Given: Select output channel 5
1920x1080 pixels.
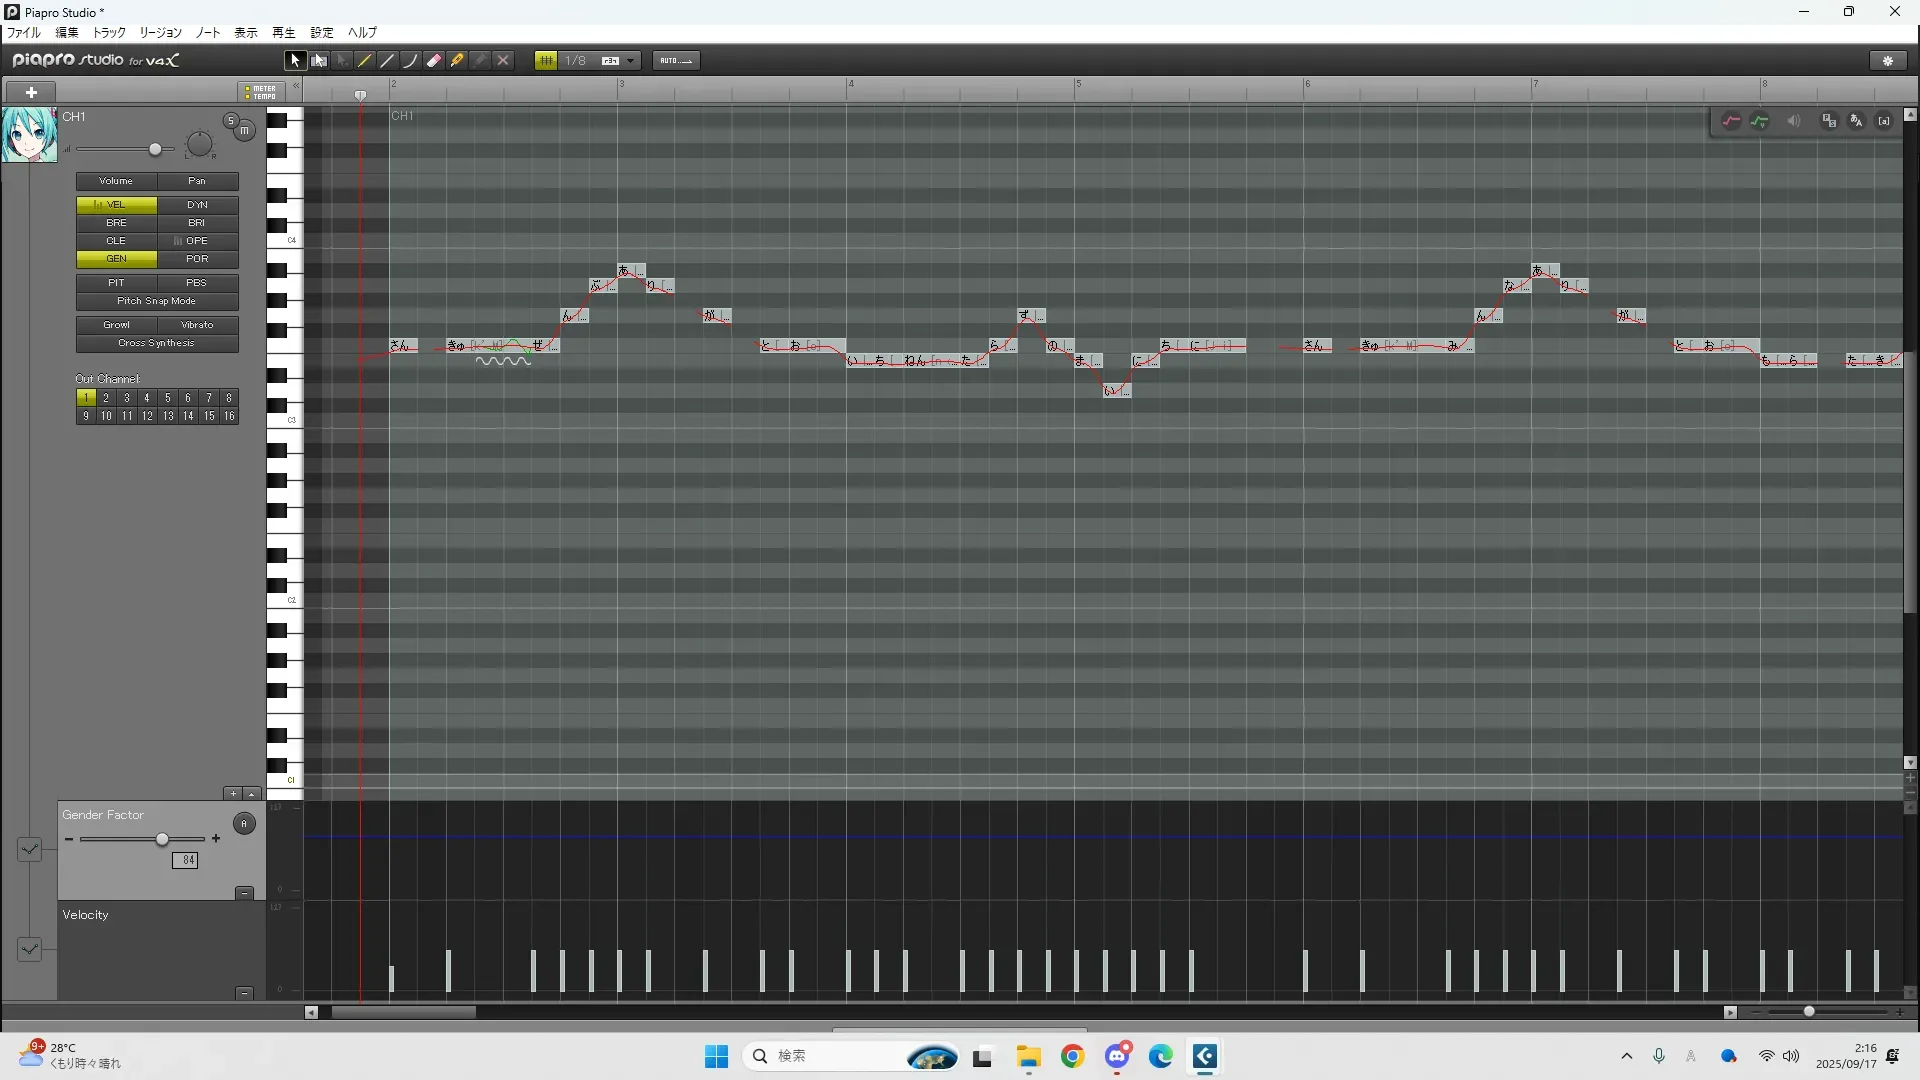Looking at the screenshot, I should pos(167,398).
